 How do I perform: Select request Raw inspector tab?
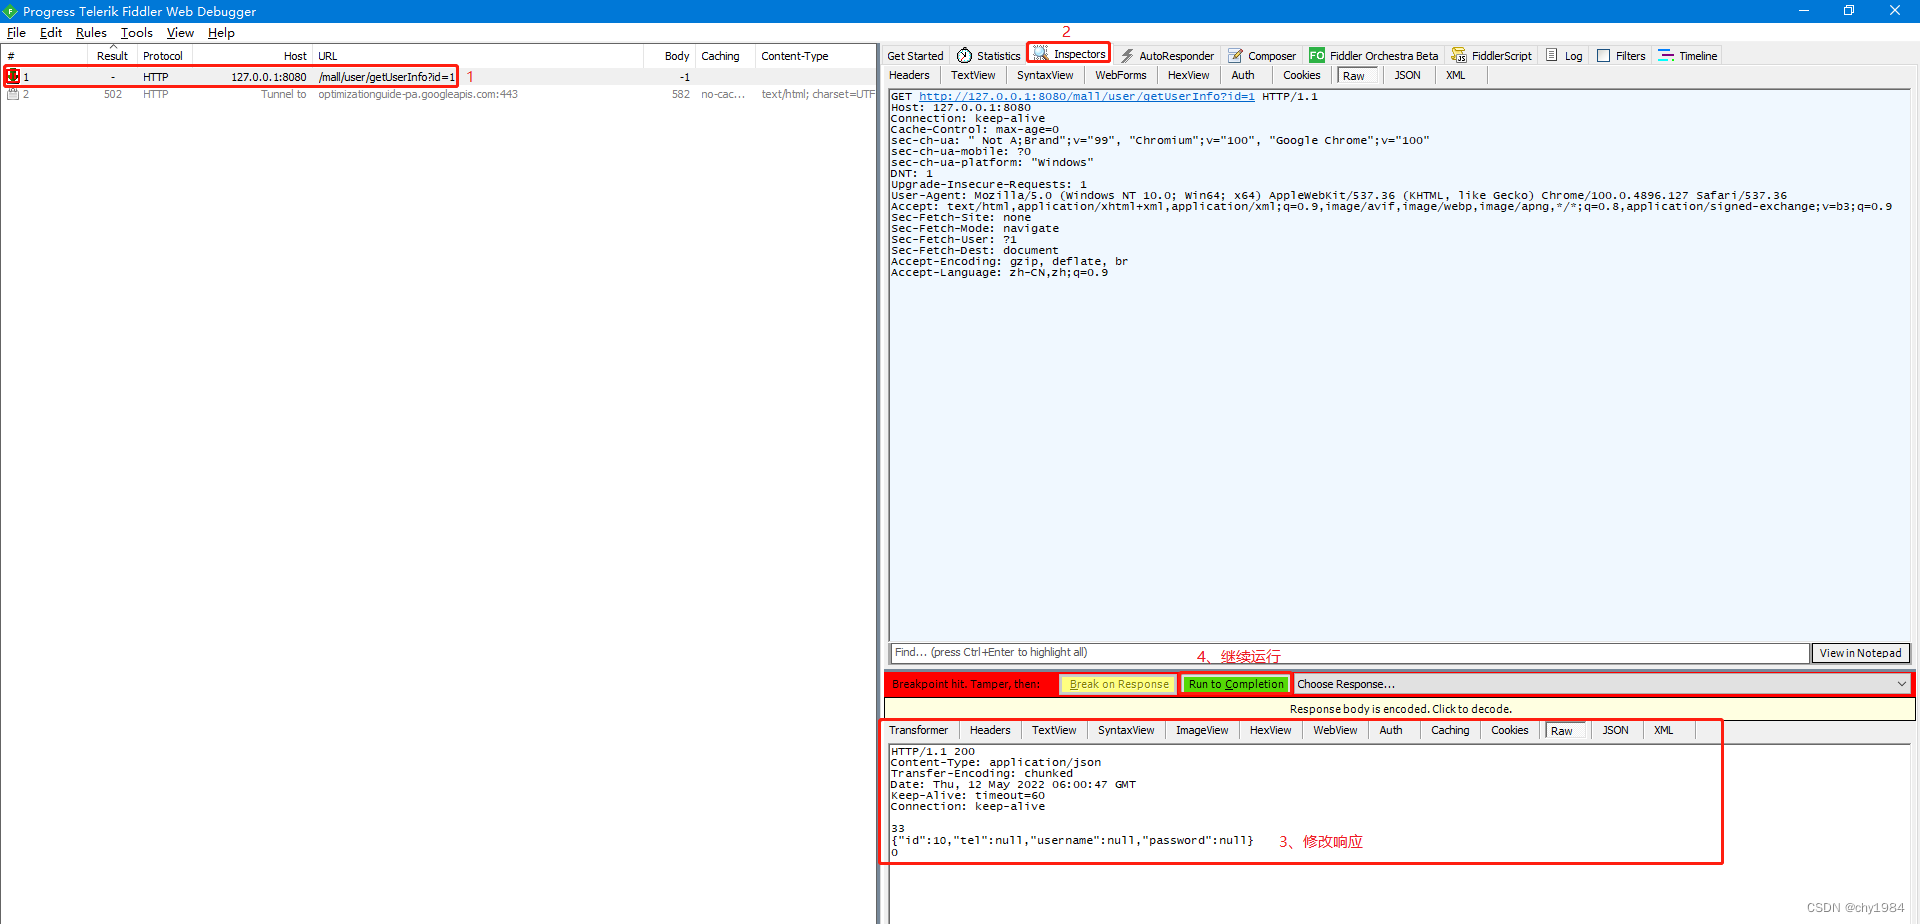pos(1354,76)
